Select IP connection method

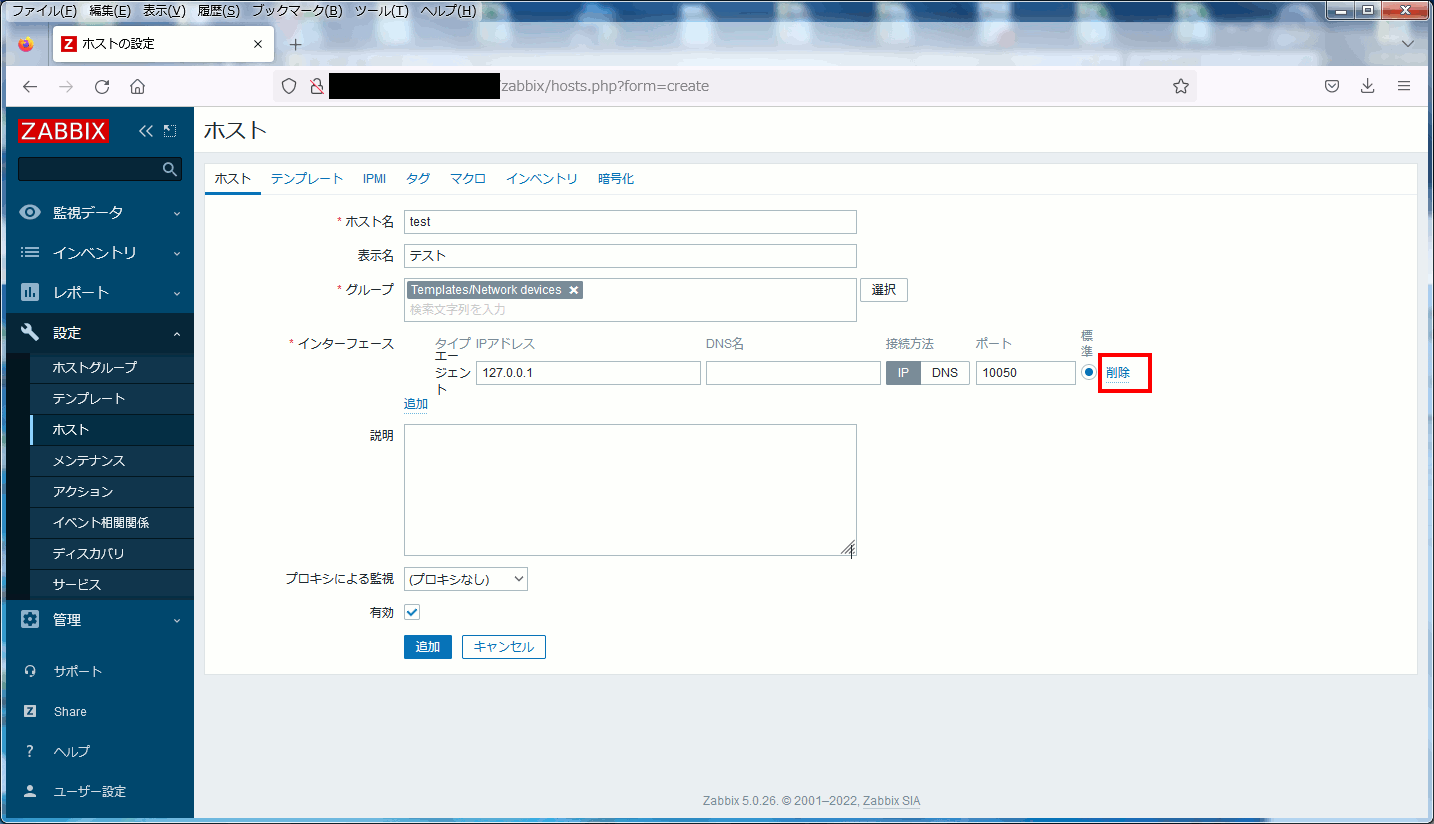pyautogui.click(x=903, y=373)
